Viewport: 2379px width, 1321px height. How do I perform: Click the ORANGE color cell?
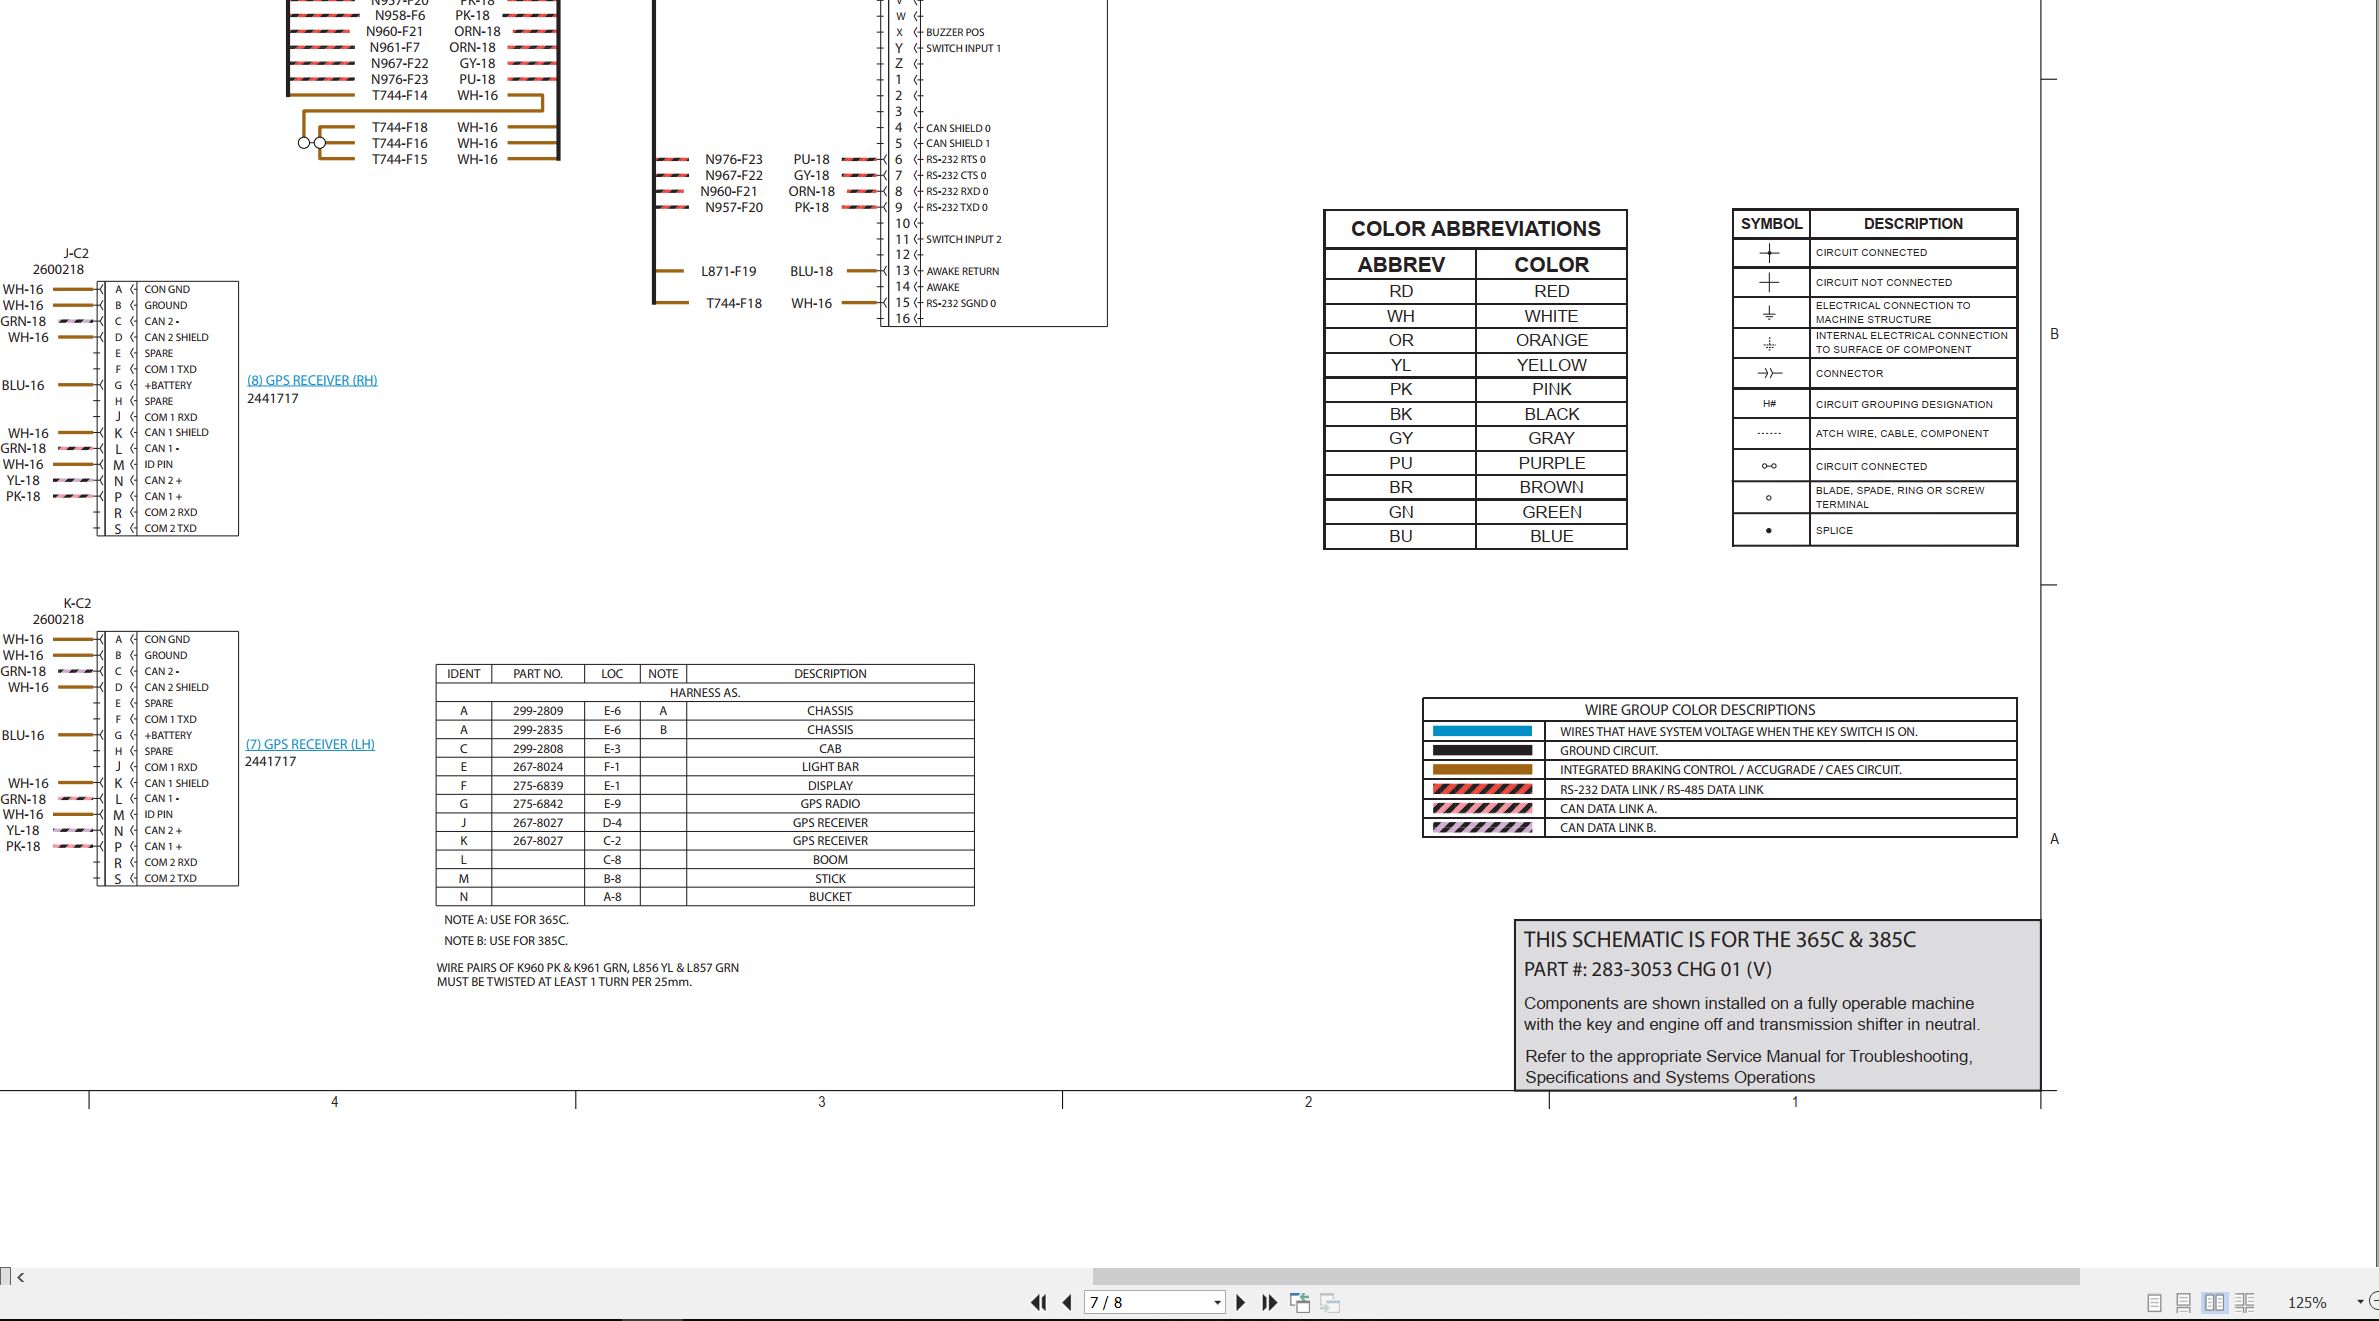tap(1551, 340)
